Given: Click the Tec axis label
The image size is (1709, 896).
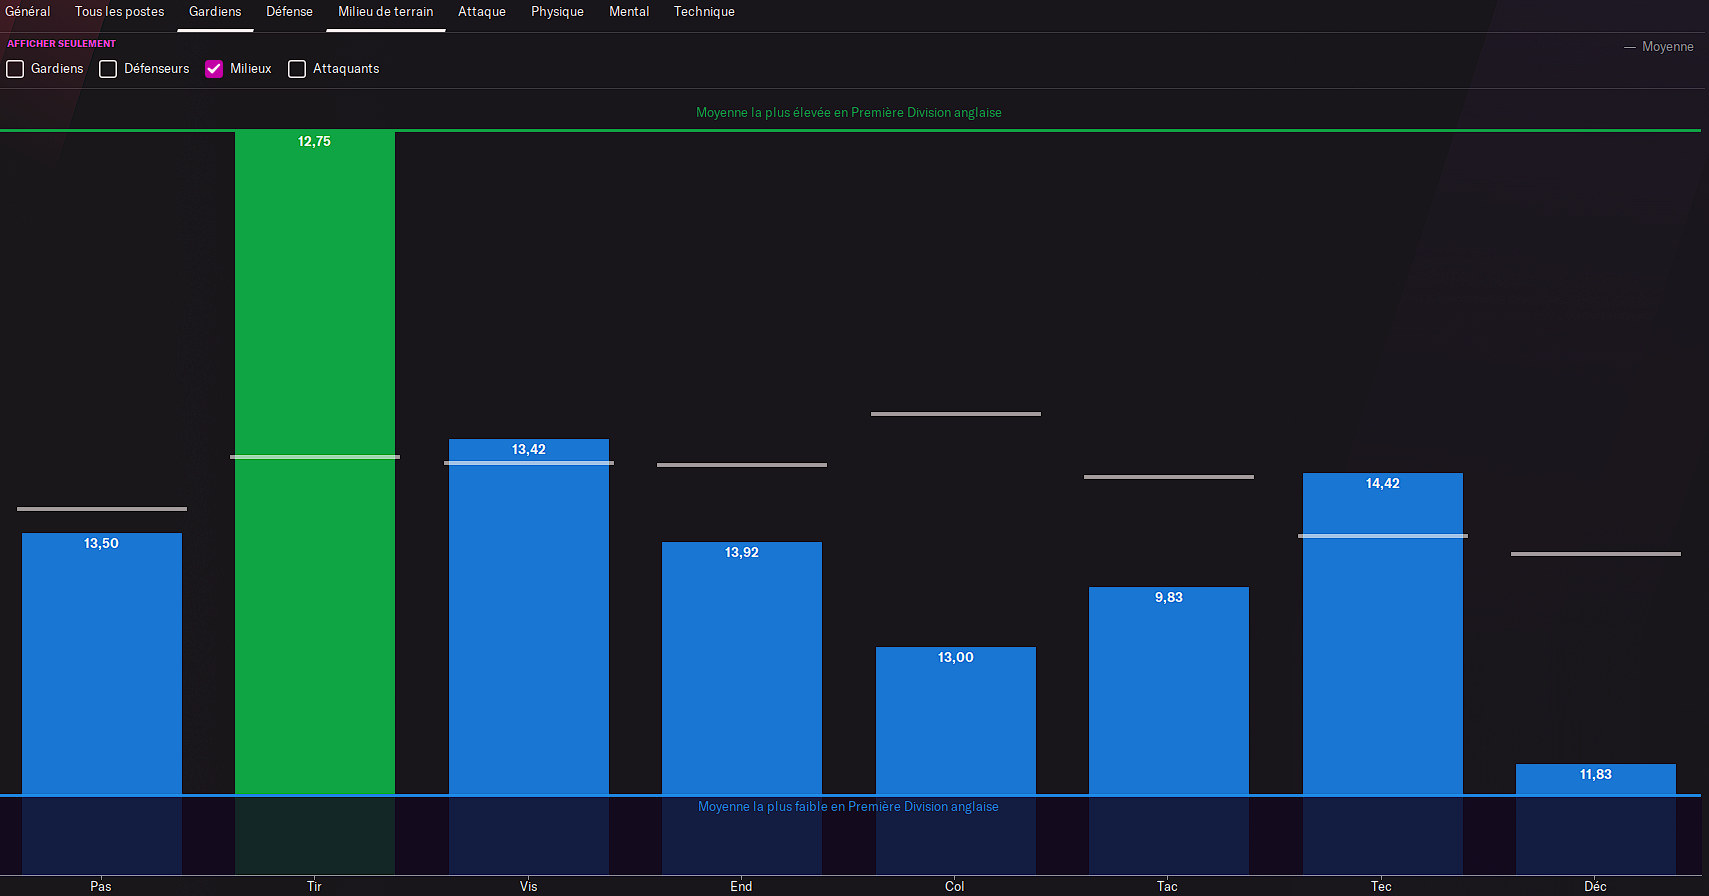Looking at the screenshot, I should tap(1381, 886).
